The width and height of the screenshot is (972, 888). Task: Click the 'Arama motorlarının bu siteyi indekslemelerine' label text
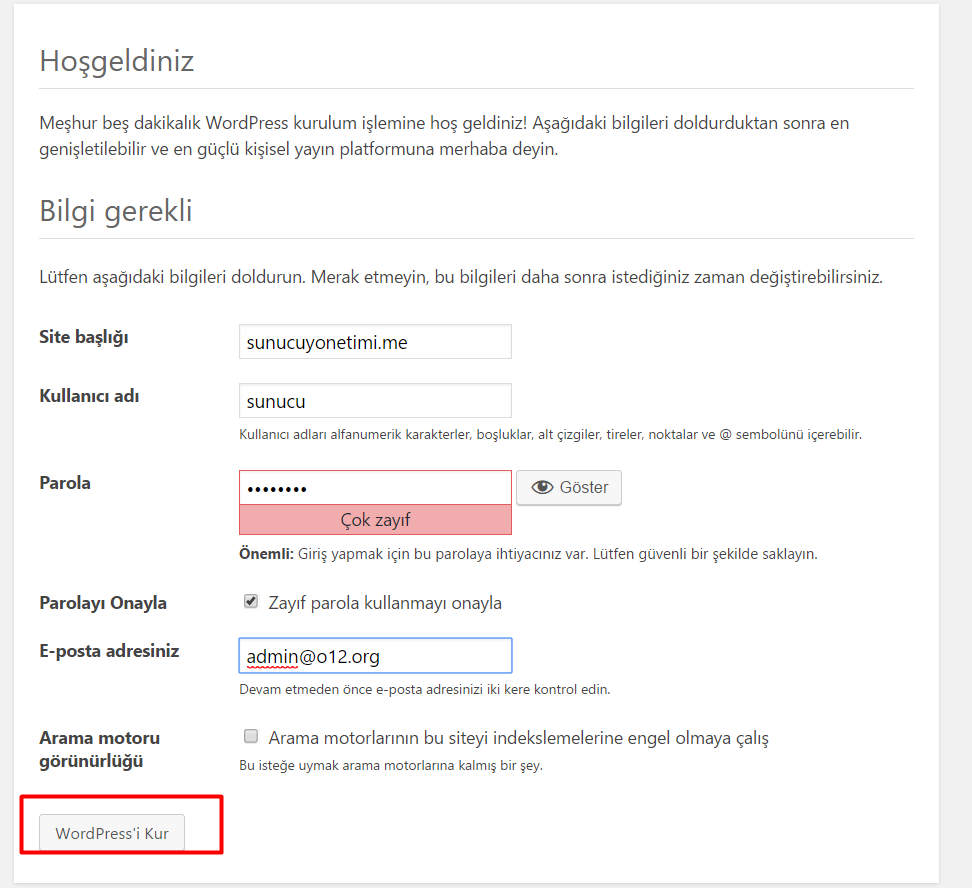click(x=518, y=738)
